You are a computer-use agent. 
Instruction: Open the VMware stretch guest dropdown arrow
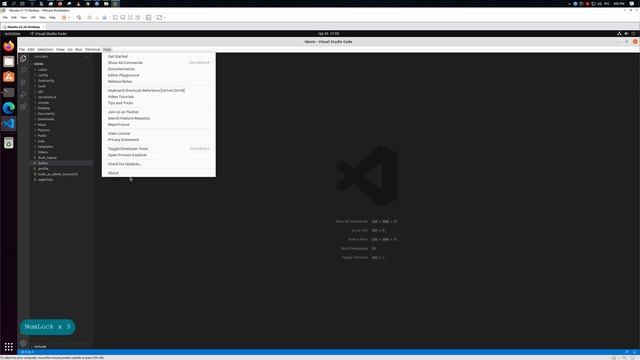[164, 18]
